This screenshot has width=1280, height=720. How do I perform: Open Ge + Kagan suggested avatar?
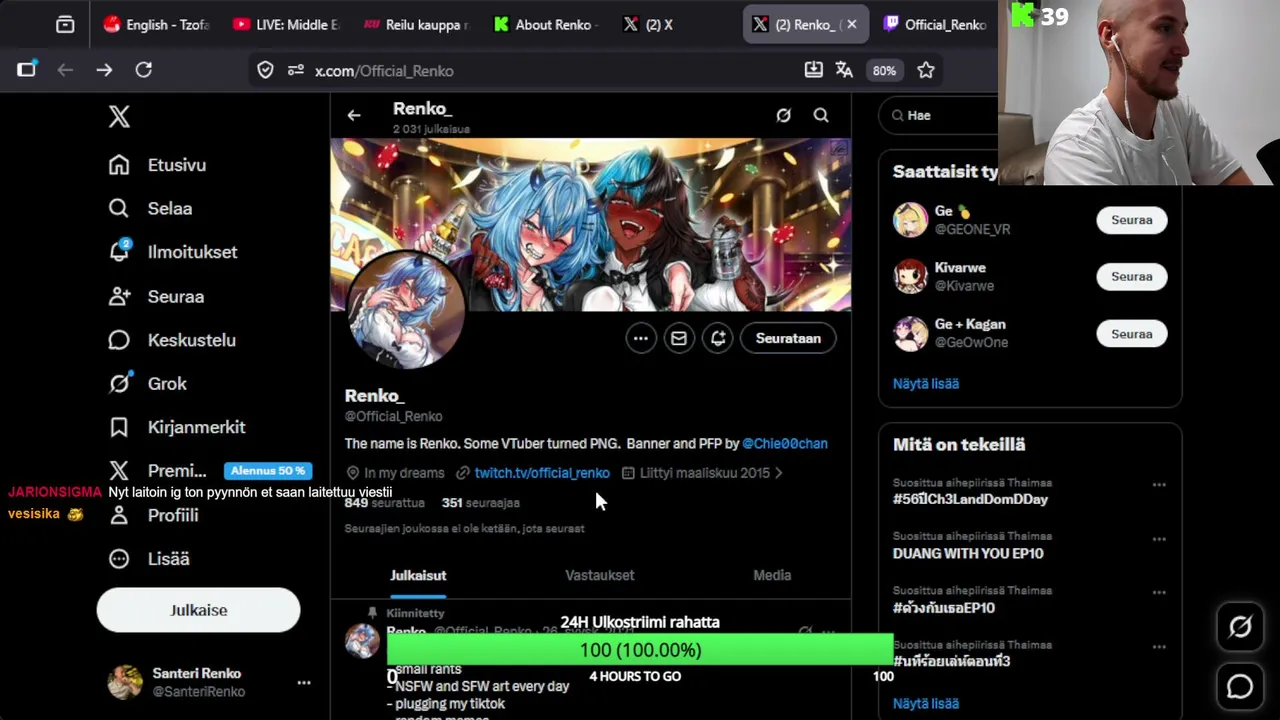click(x=910, y=334)
